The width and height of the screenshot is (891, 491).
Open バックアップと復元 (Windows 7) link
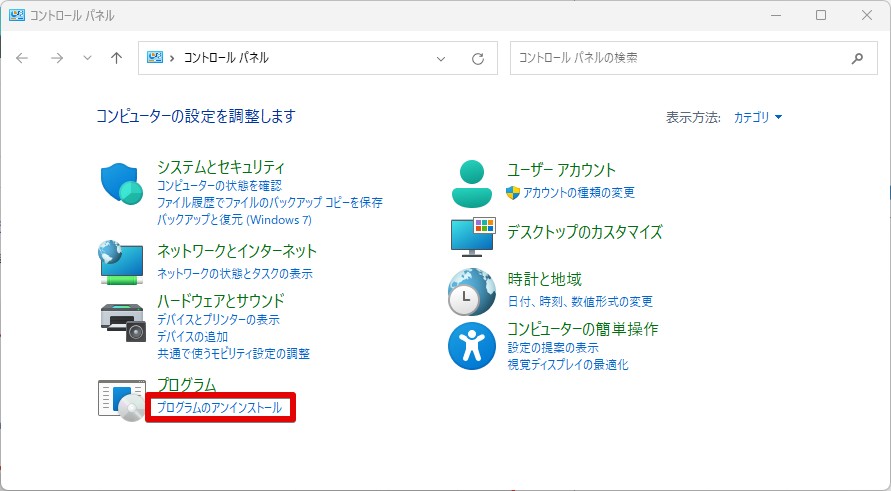click(234, 219)
